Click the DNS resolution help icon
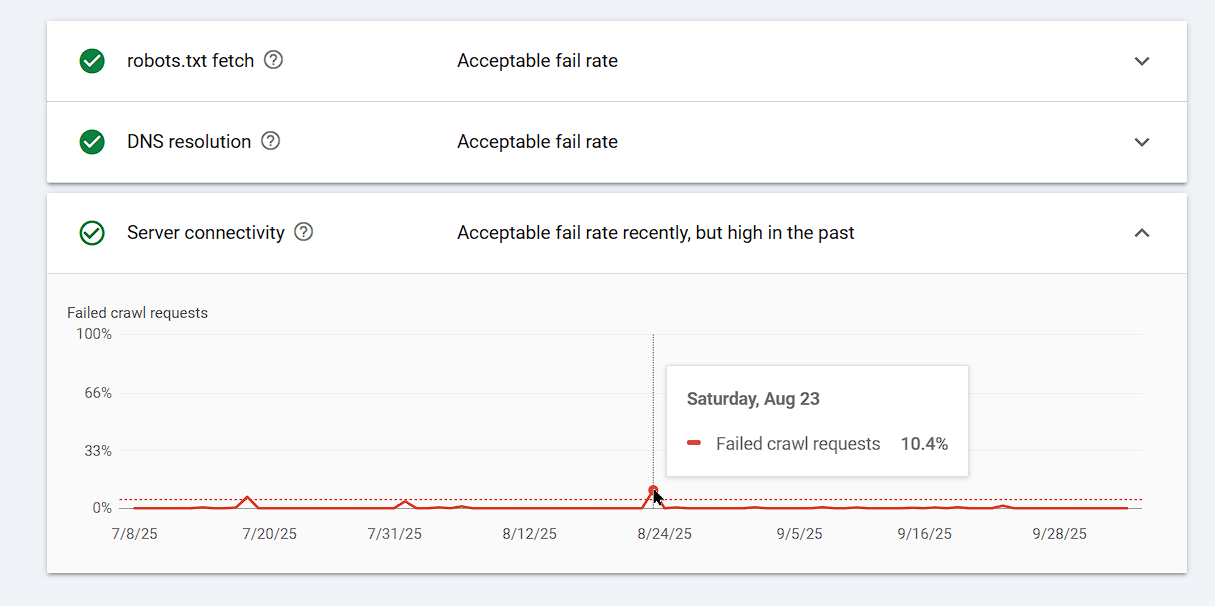The image size is (1215, 606). click(x=270, y=141)
